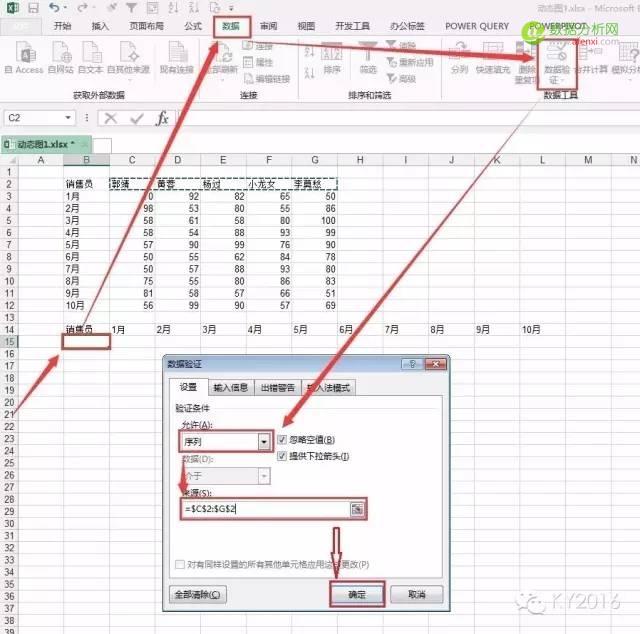The image size is (640, 634).
Task: Toggle the 提供下拉箭头 checkbox
Action: click(x=282, y=456)
